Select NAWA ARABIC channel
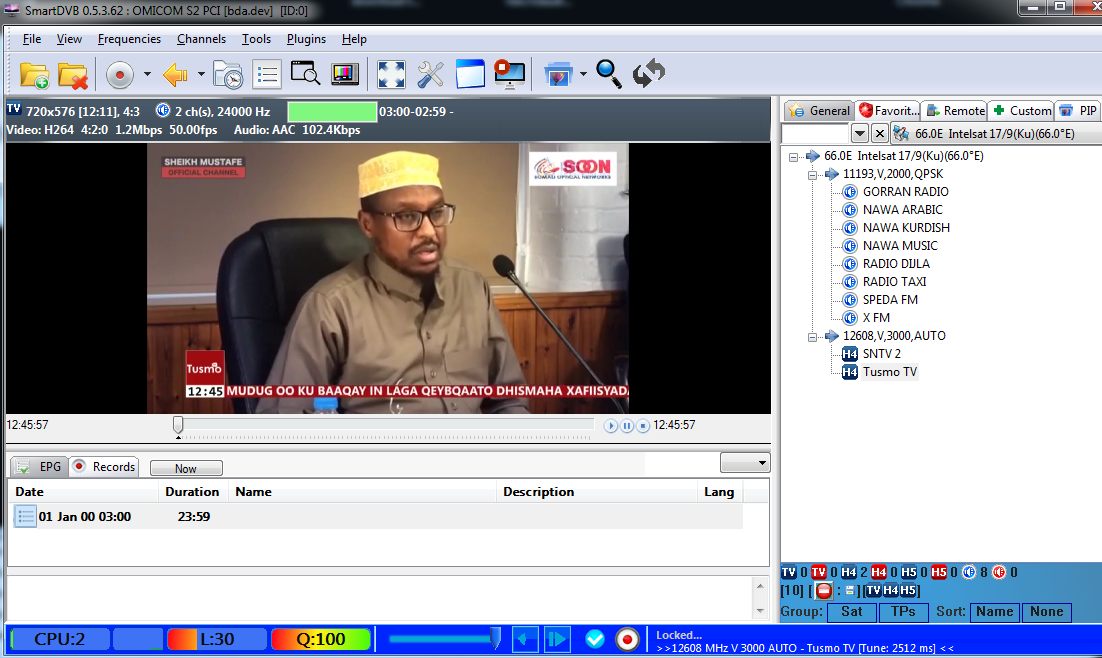Viewport: 1102px width, 658px height. click(902, 209)
